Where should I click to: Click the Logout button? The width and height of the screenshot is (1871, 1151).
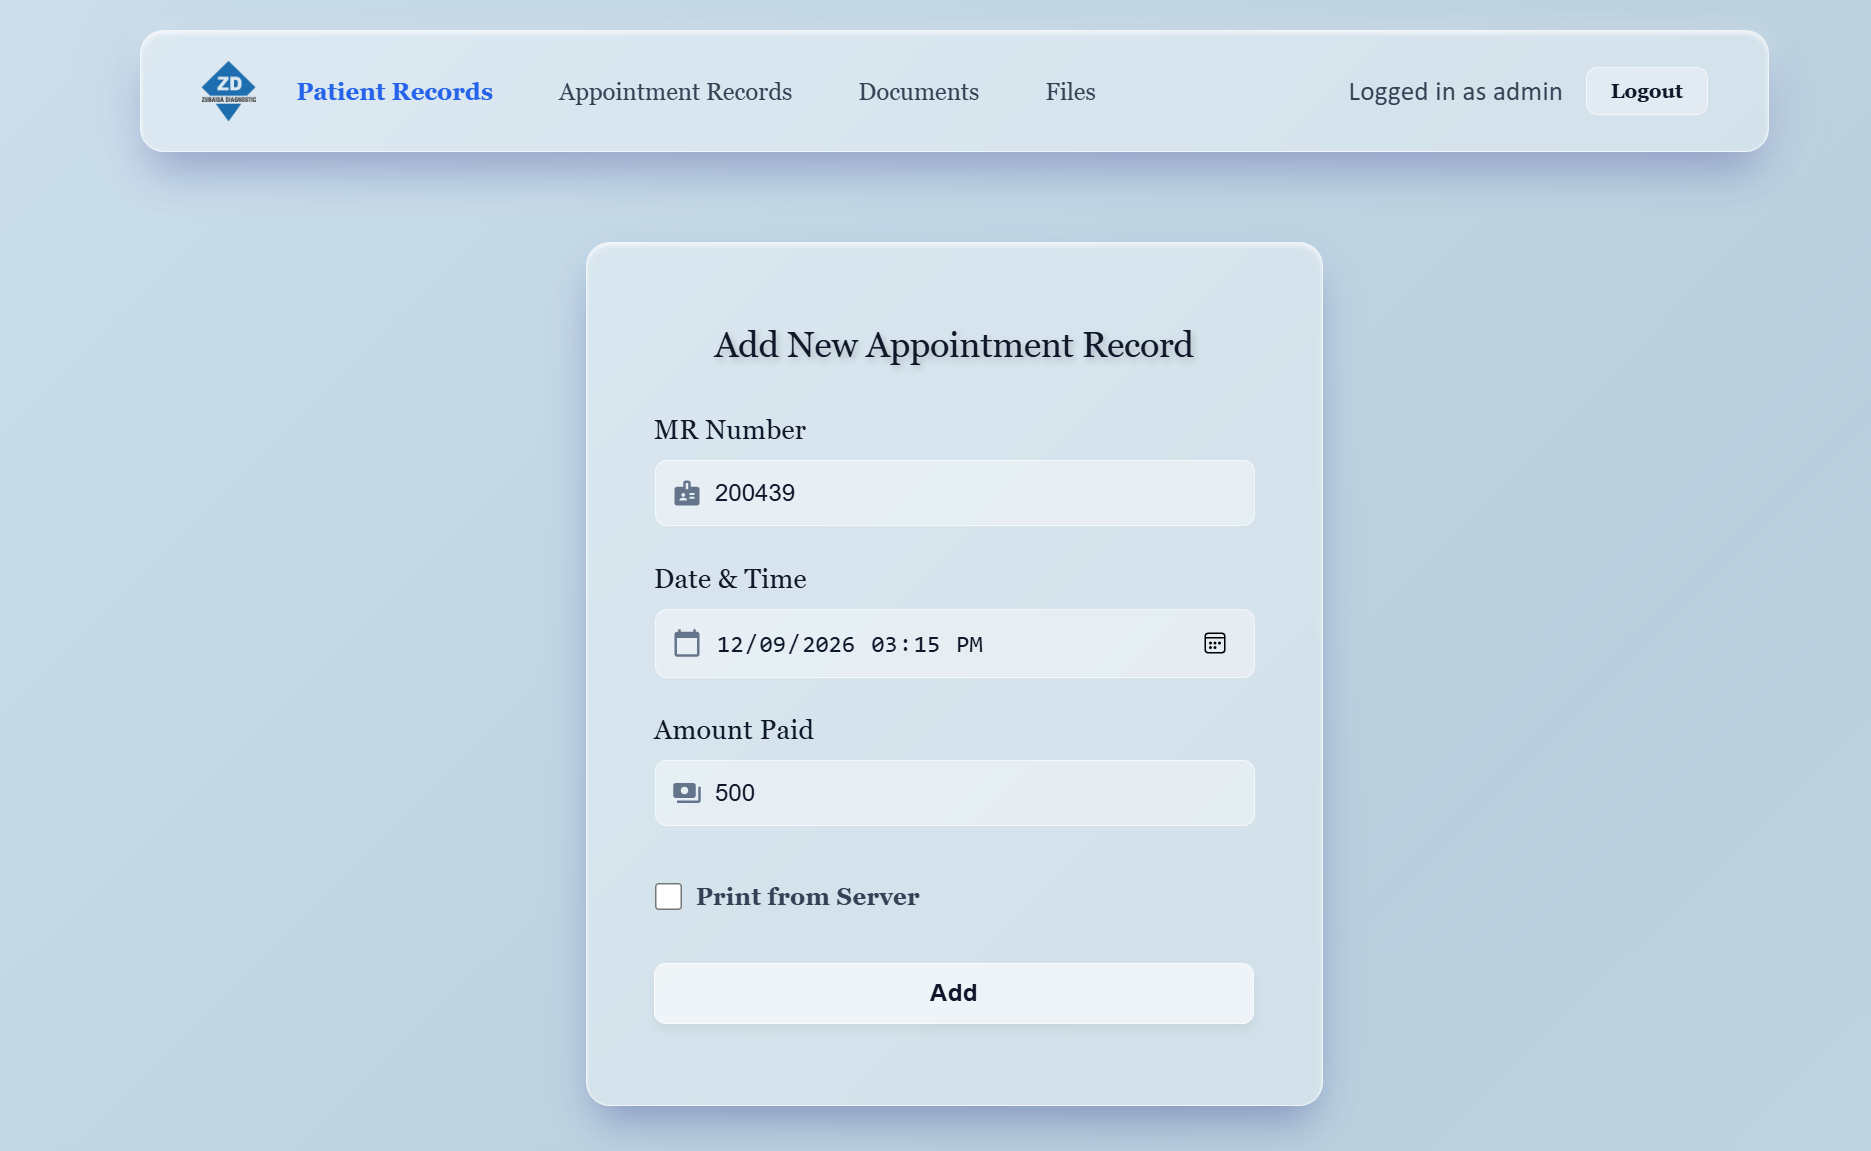1647,91
